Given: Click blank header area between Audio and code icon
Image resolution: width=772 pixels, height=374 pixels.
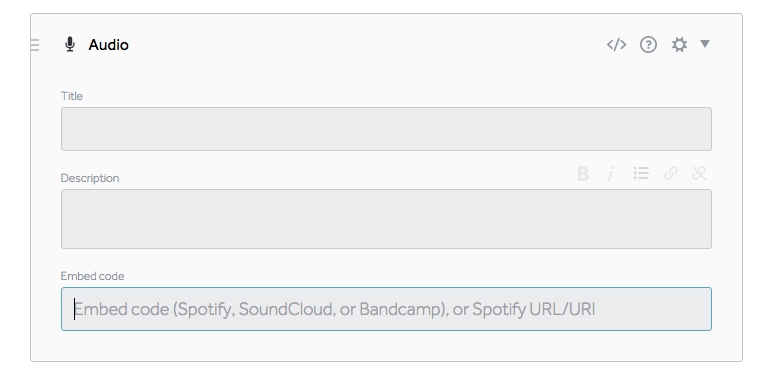Looking at the screenshot, I should click(367, 45).
